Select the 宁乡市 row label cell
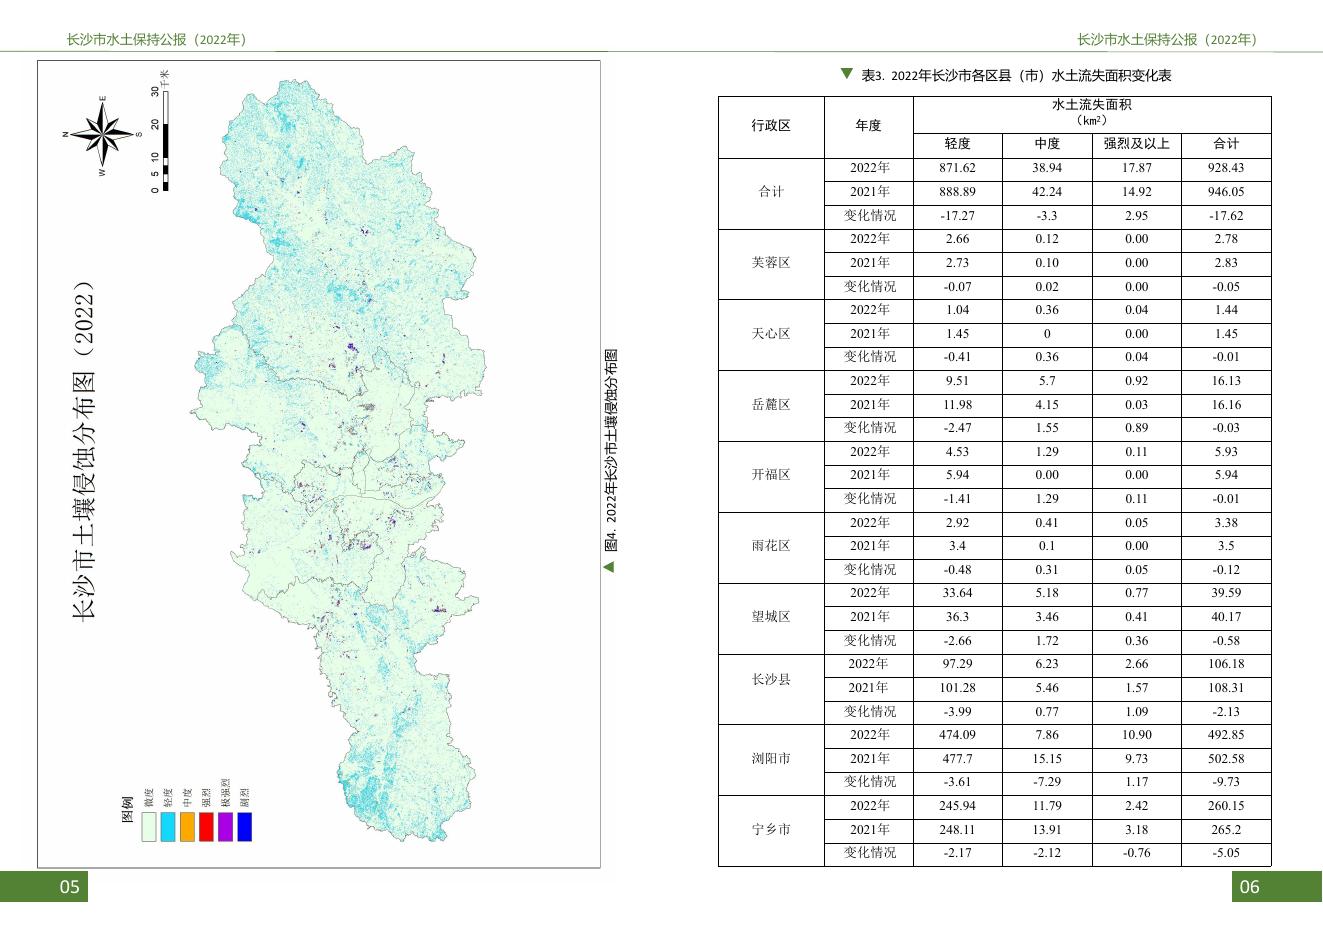The height and width of the screenshot is (936, 1323). [771, 831]
